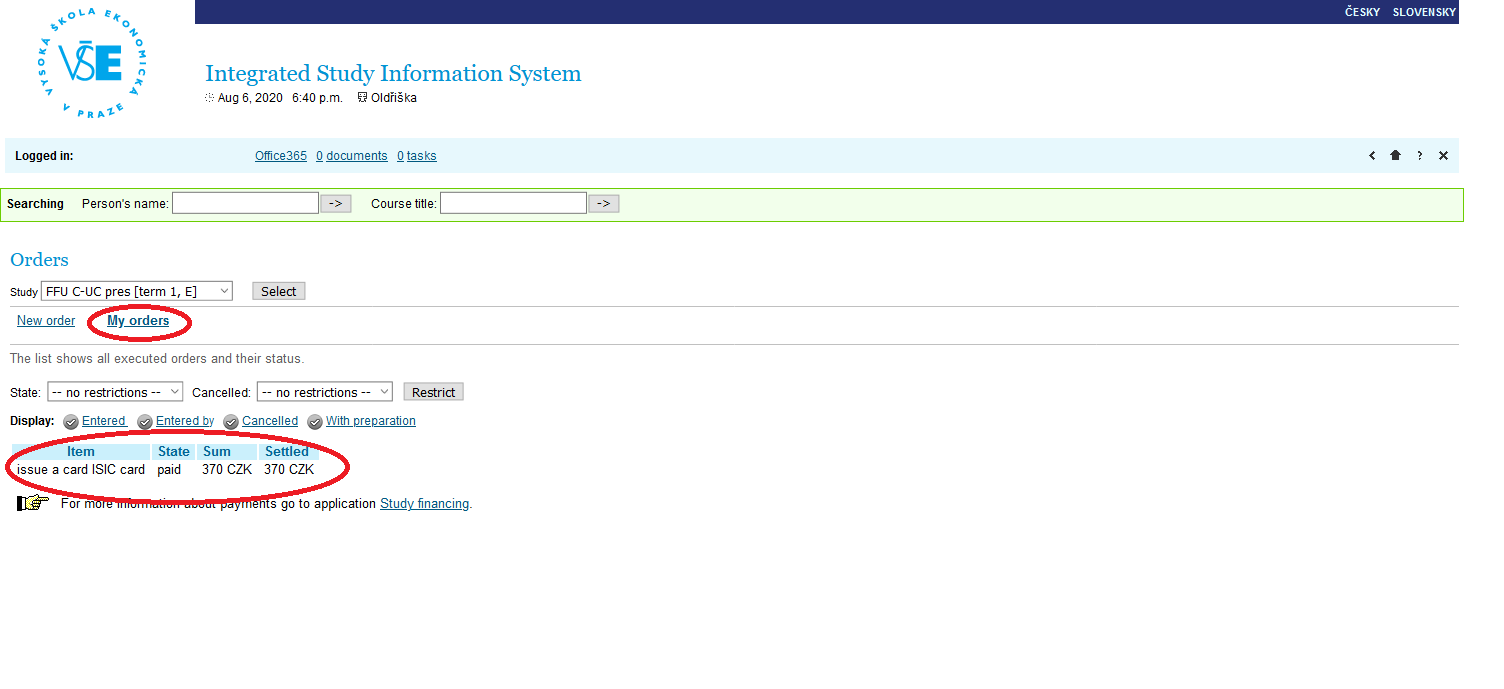Expand the State filter dropdown
The image size is (1504, 689).
115,392
